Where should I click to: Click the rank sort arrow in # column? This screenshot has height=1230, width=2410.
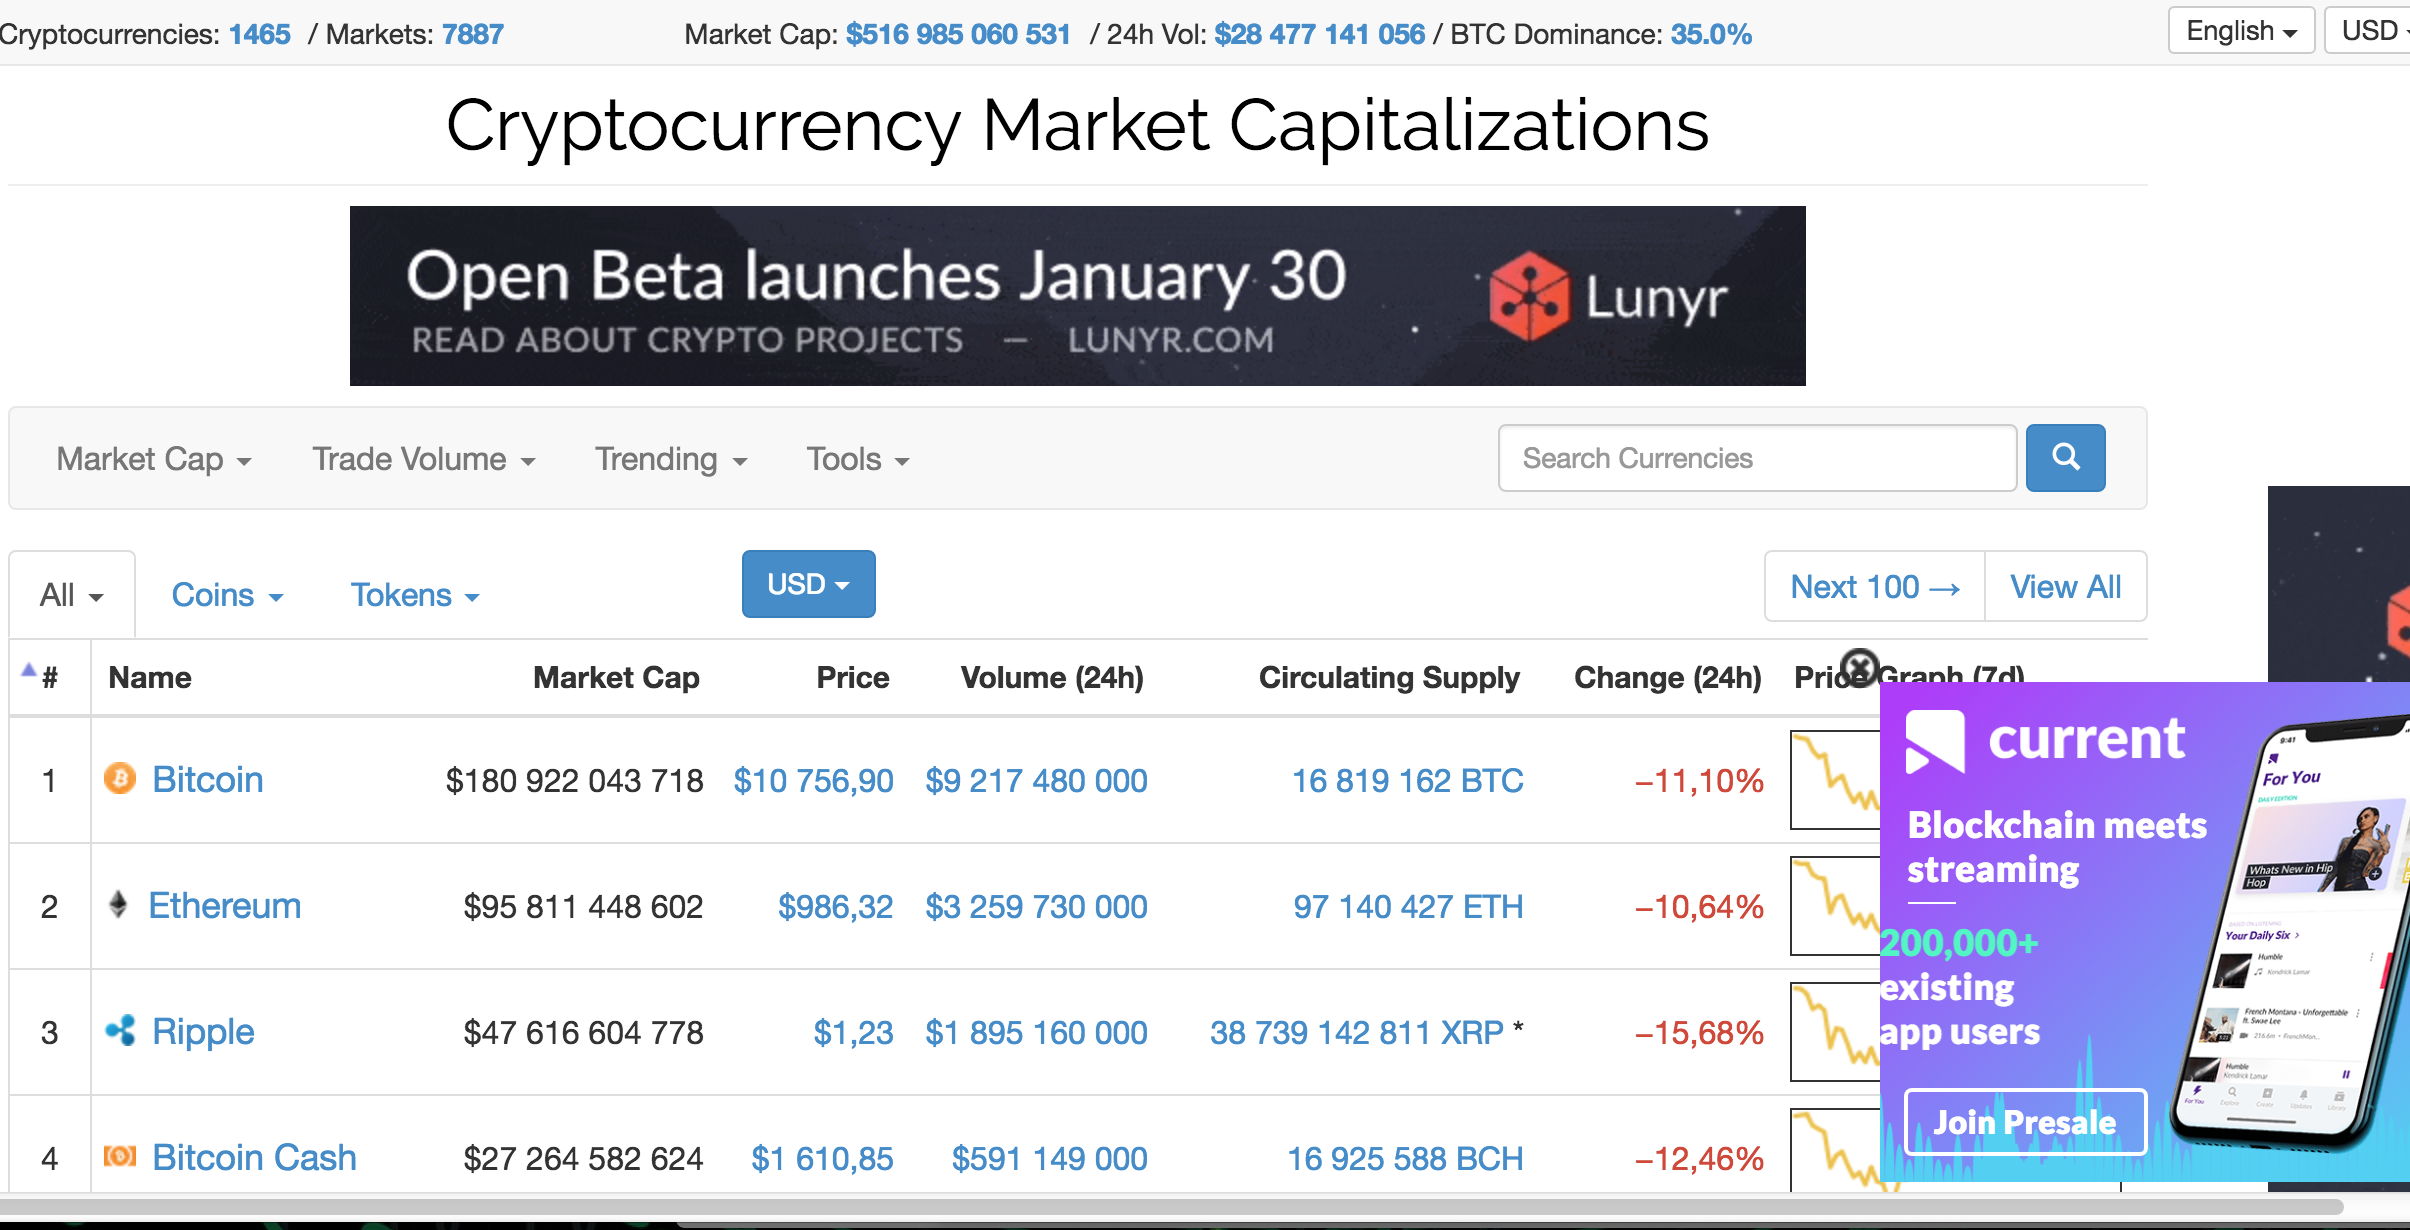29,670
